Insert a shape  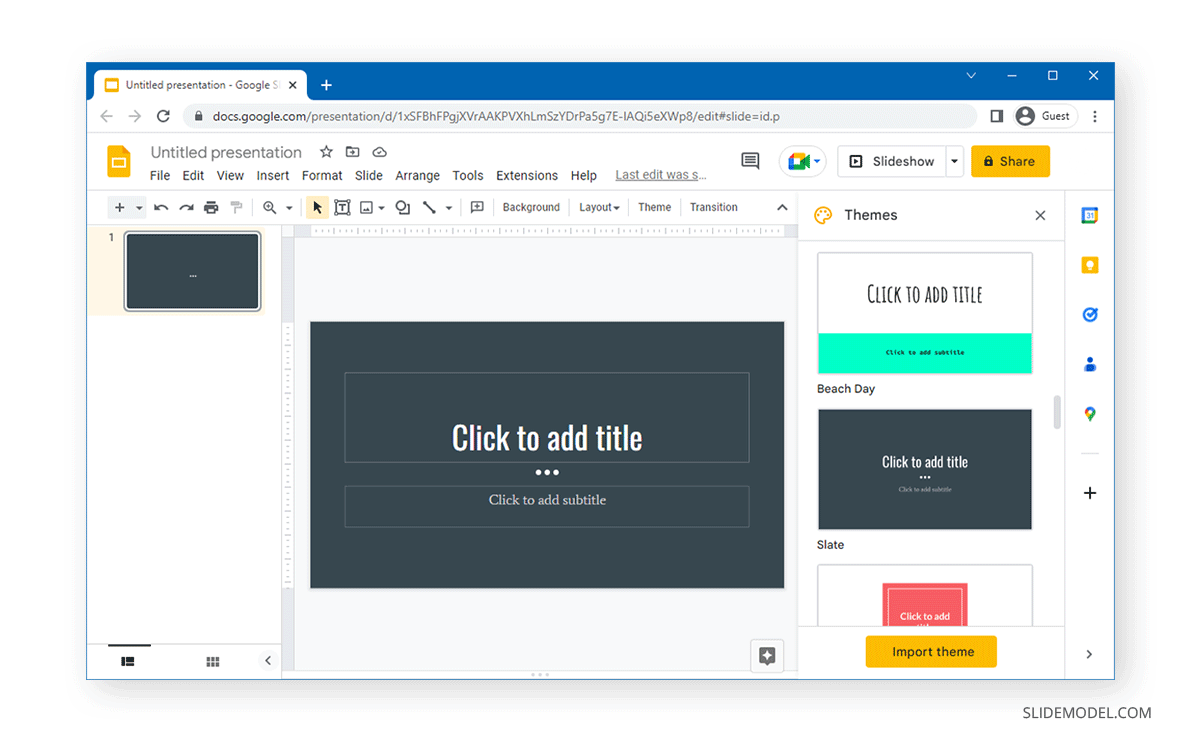click(402, 207)
